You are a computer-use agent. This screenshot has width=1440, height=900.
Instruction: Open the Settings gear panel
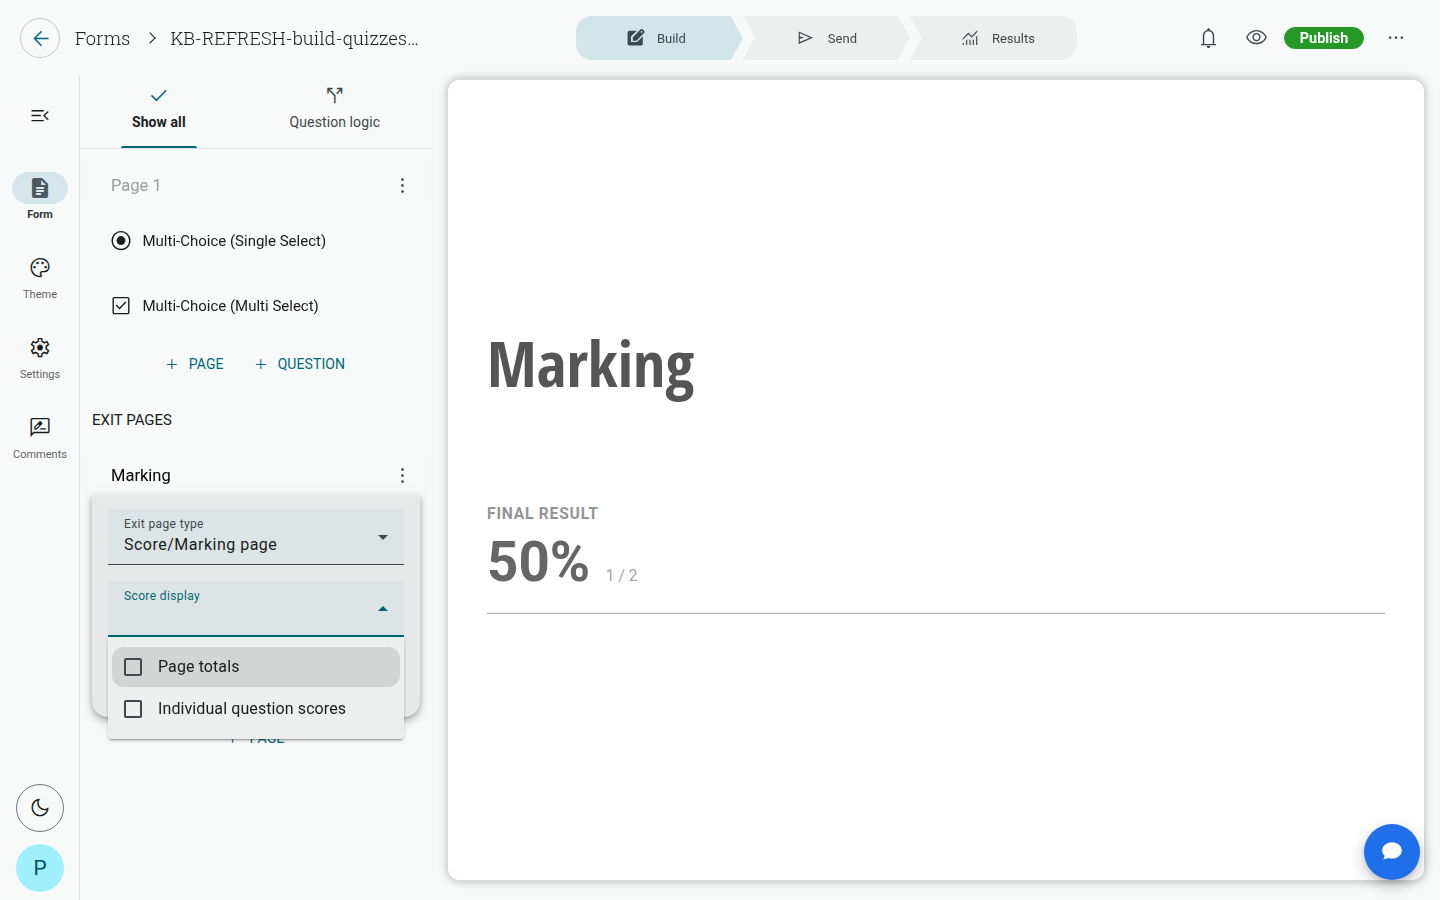(40, 358)
